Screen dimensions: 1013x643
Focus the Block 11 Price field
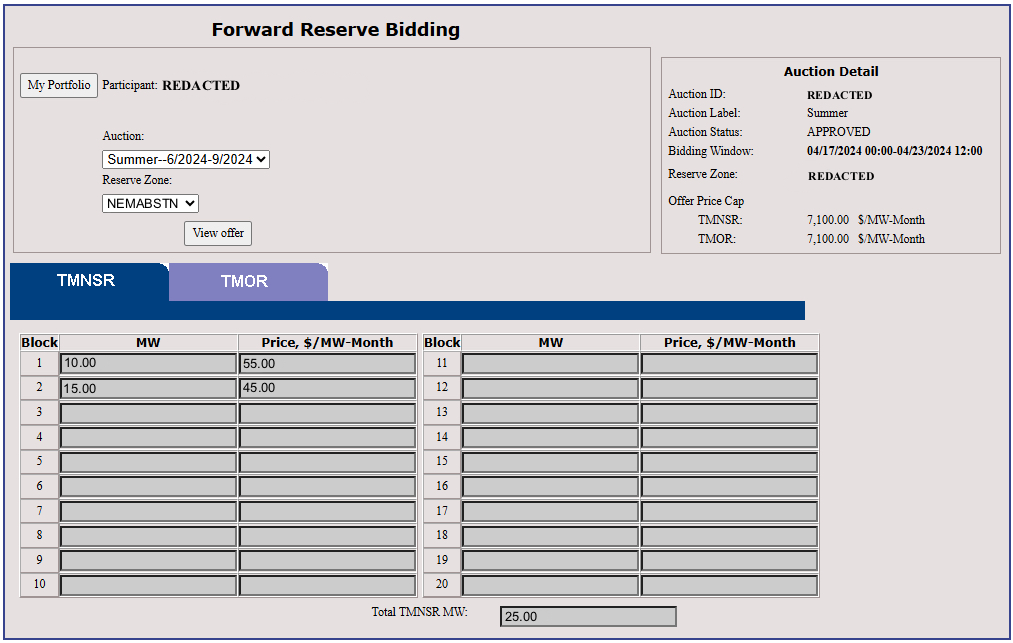point(729,363)
